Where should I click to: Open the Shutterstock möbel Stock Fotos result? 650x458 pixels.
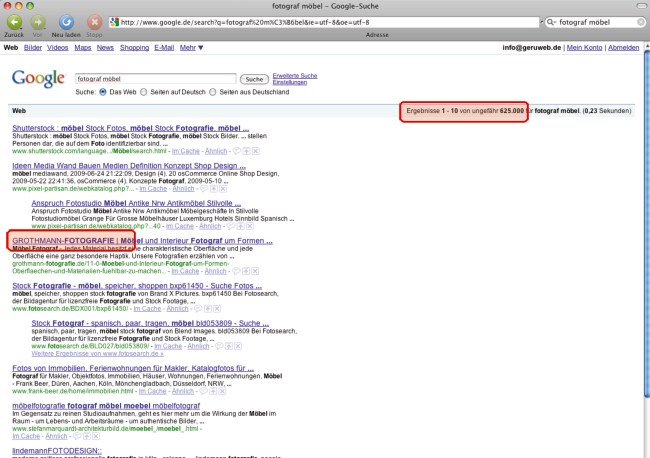coord(131,128)
